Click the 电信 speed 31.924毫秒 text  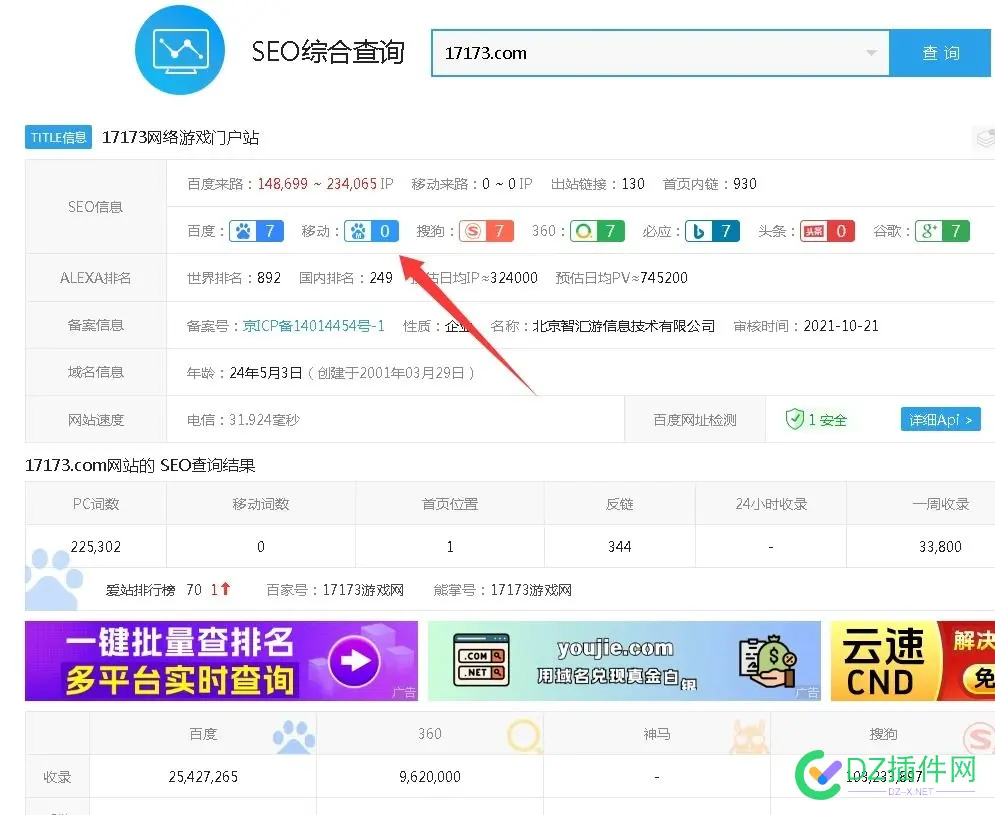[243, 420]
